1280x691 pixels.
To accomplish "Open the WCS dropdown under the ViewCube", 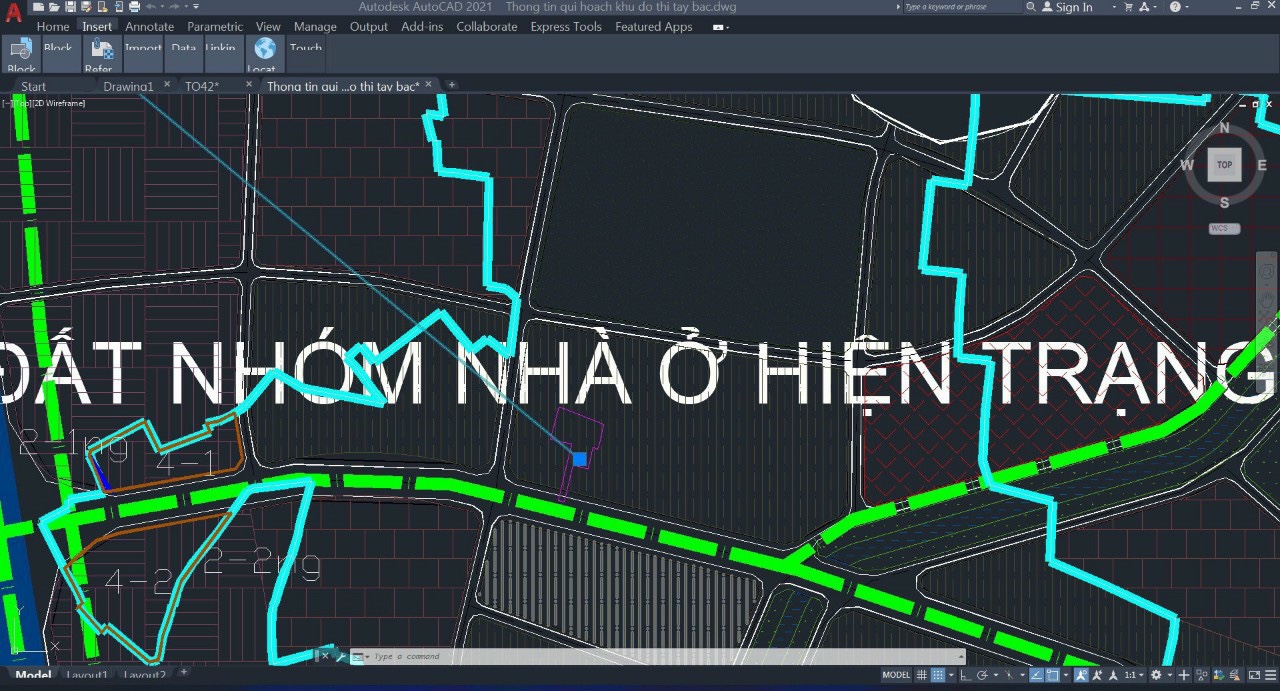I will coord(1222,228).
